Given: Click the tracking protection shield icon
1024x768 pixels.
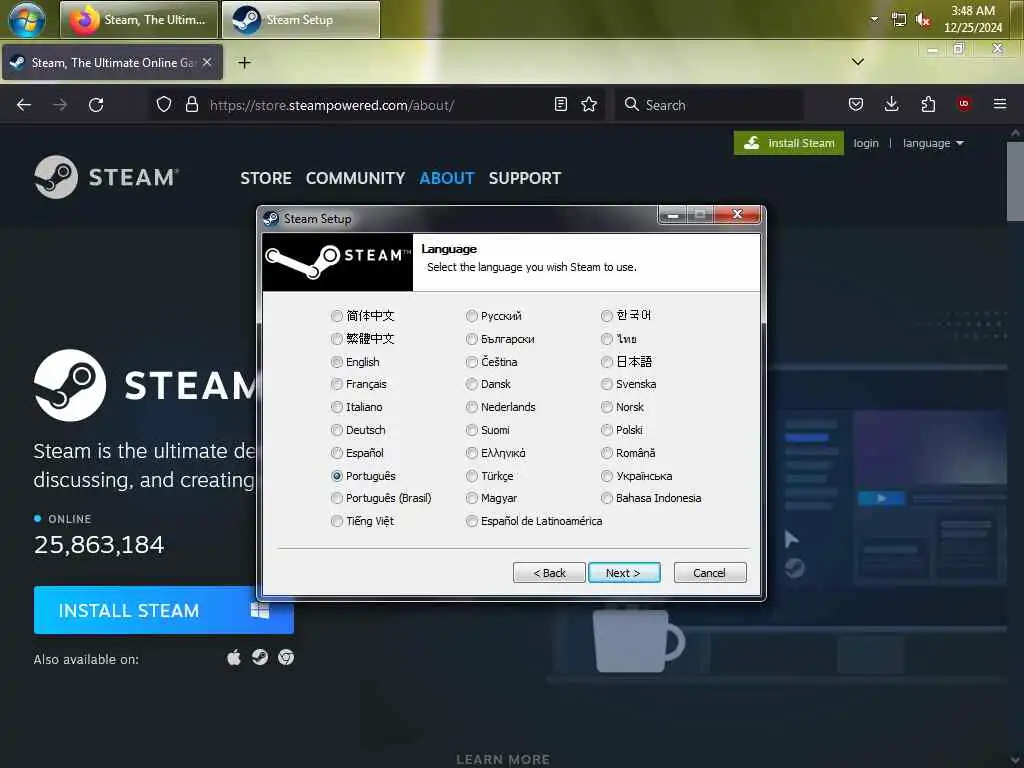Looking at the screenshot, I should click(164, 104).
